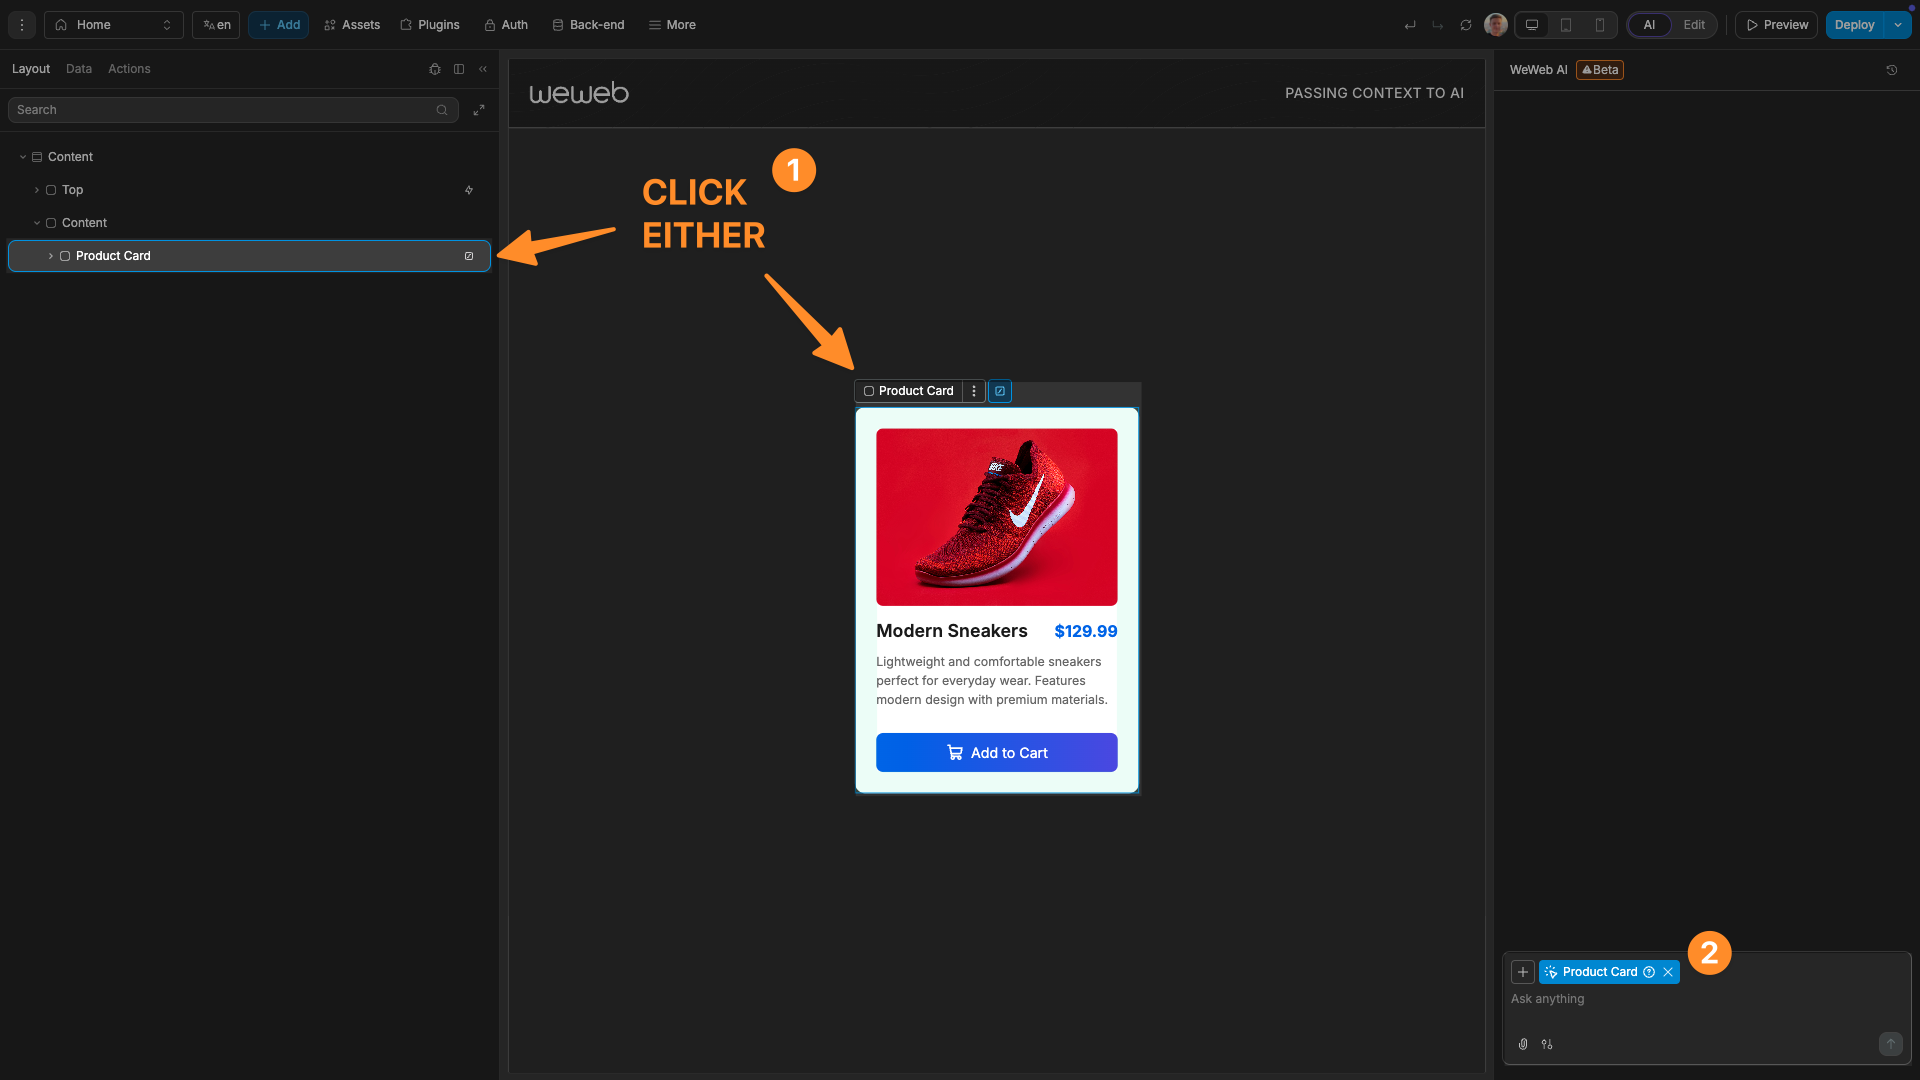Screen dimensions: 1920x1080
Task: Open the Data tab
Action: (x=79, y=69)
